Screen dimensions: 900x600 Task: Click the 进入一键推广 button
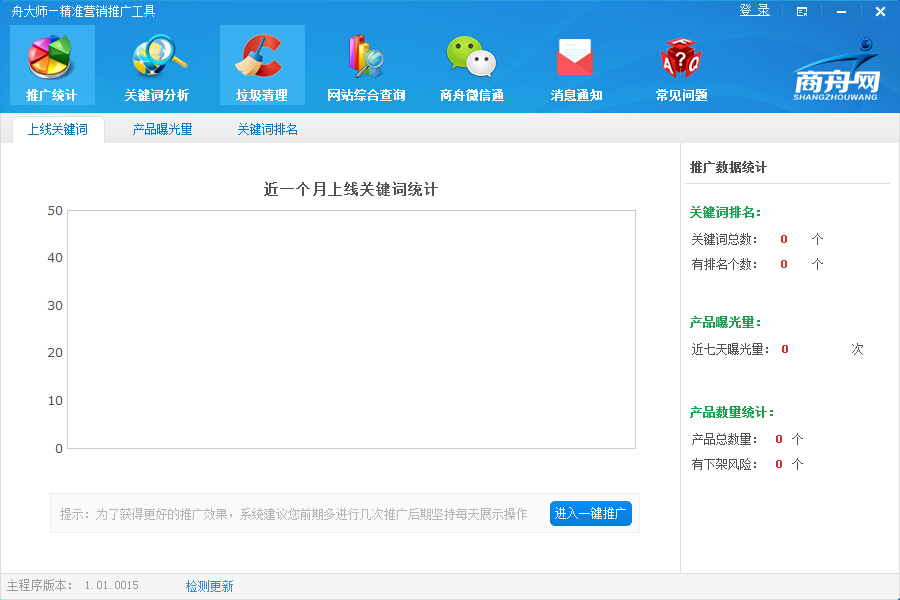(x=590, y=513)
